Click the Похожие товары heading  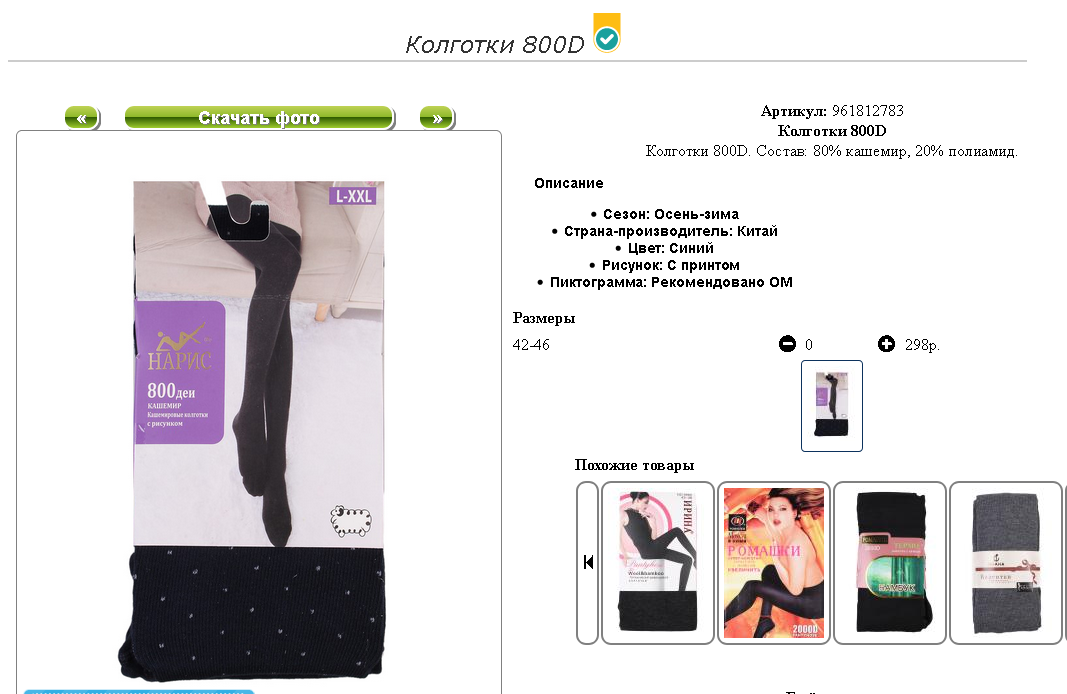click(x=634, y=465)
